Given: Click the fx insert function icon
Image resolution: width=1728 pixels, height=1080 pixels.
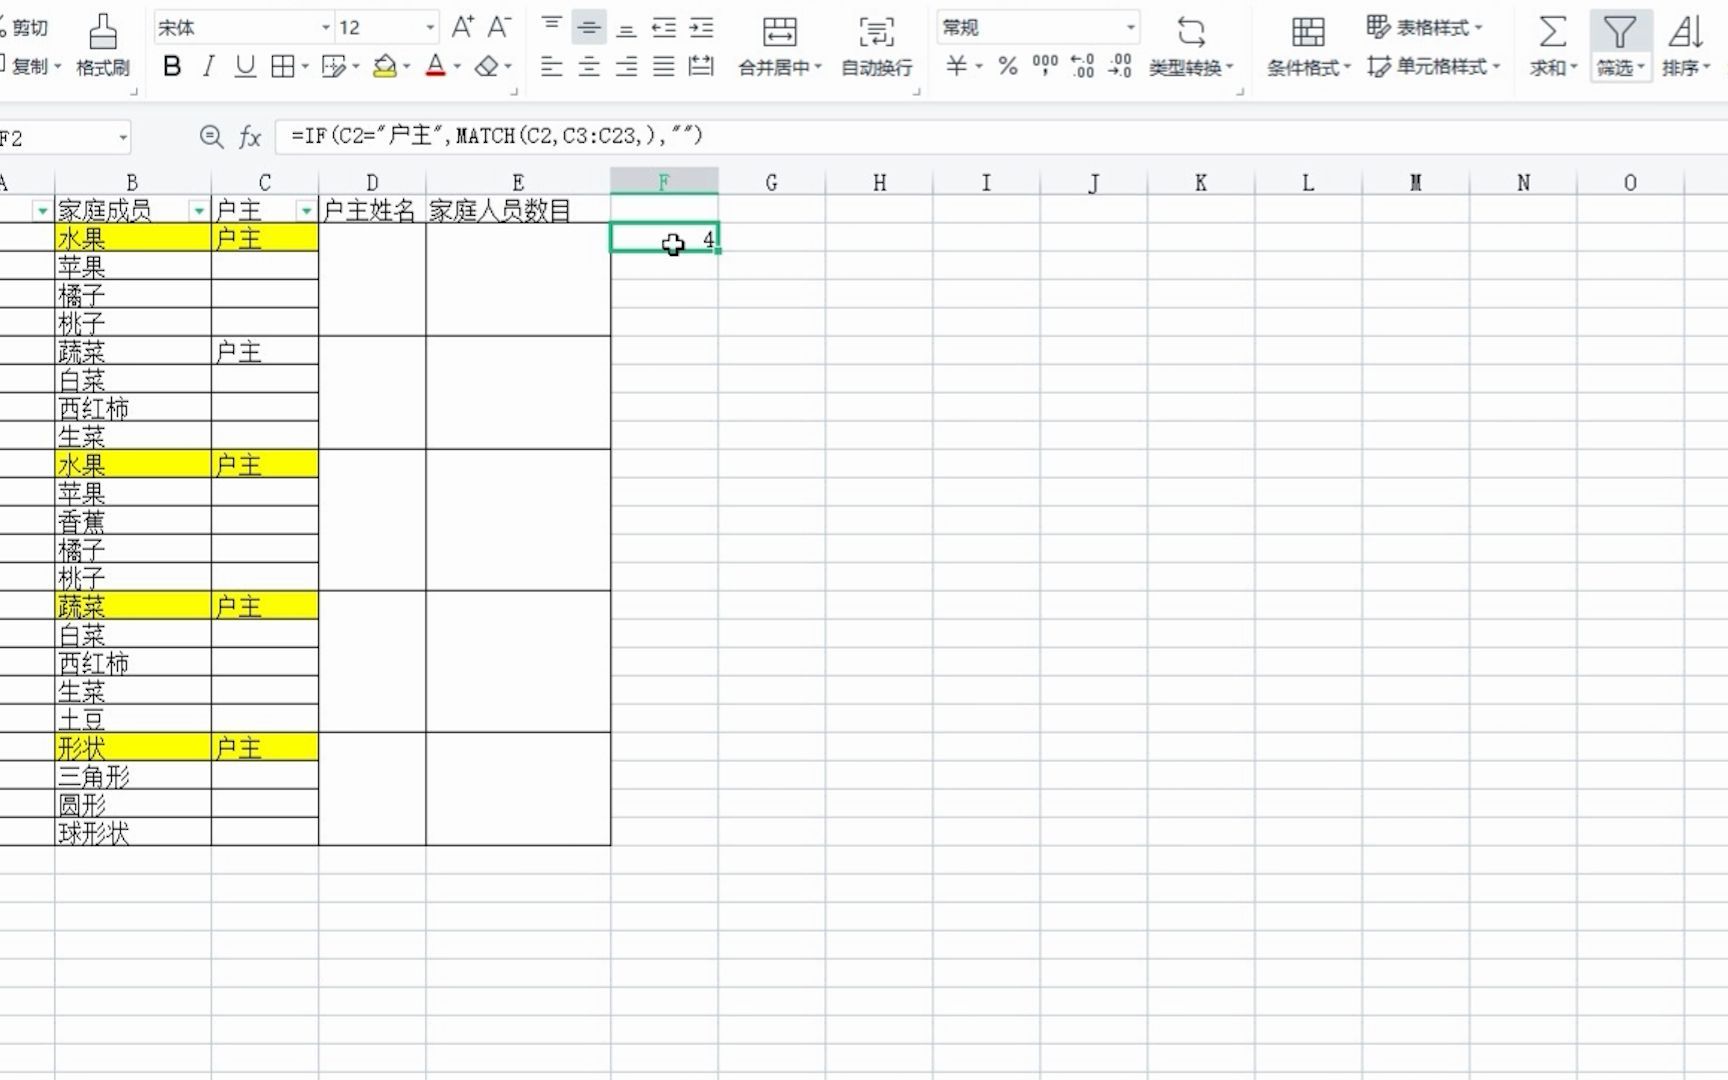Looking at the screenshot, I should click(250, 137).
